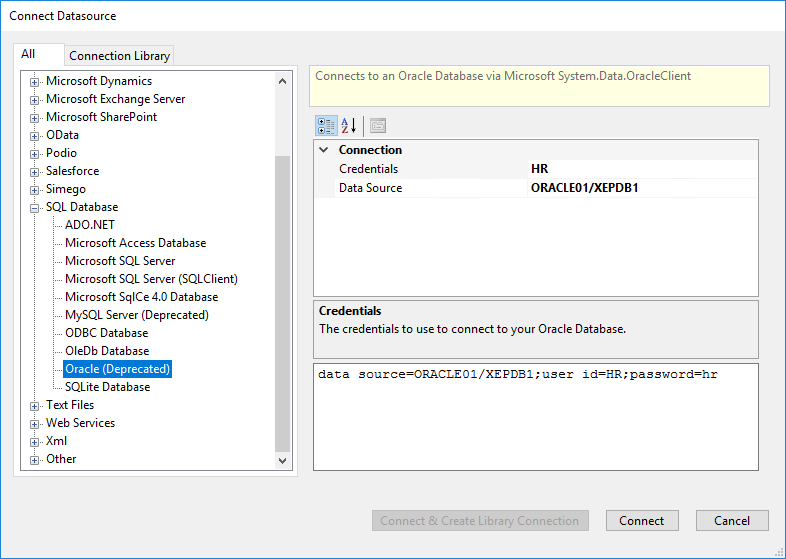Sort properties alphabetically with A-Z icon
Screen dimensions: 786x559
(349, 126)
